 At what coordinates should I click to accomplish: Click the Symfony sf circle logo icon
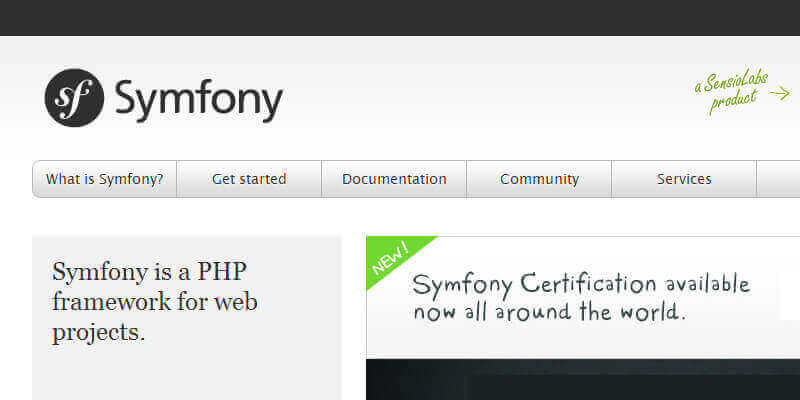coord(74,97)
